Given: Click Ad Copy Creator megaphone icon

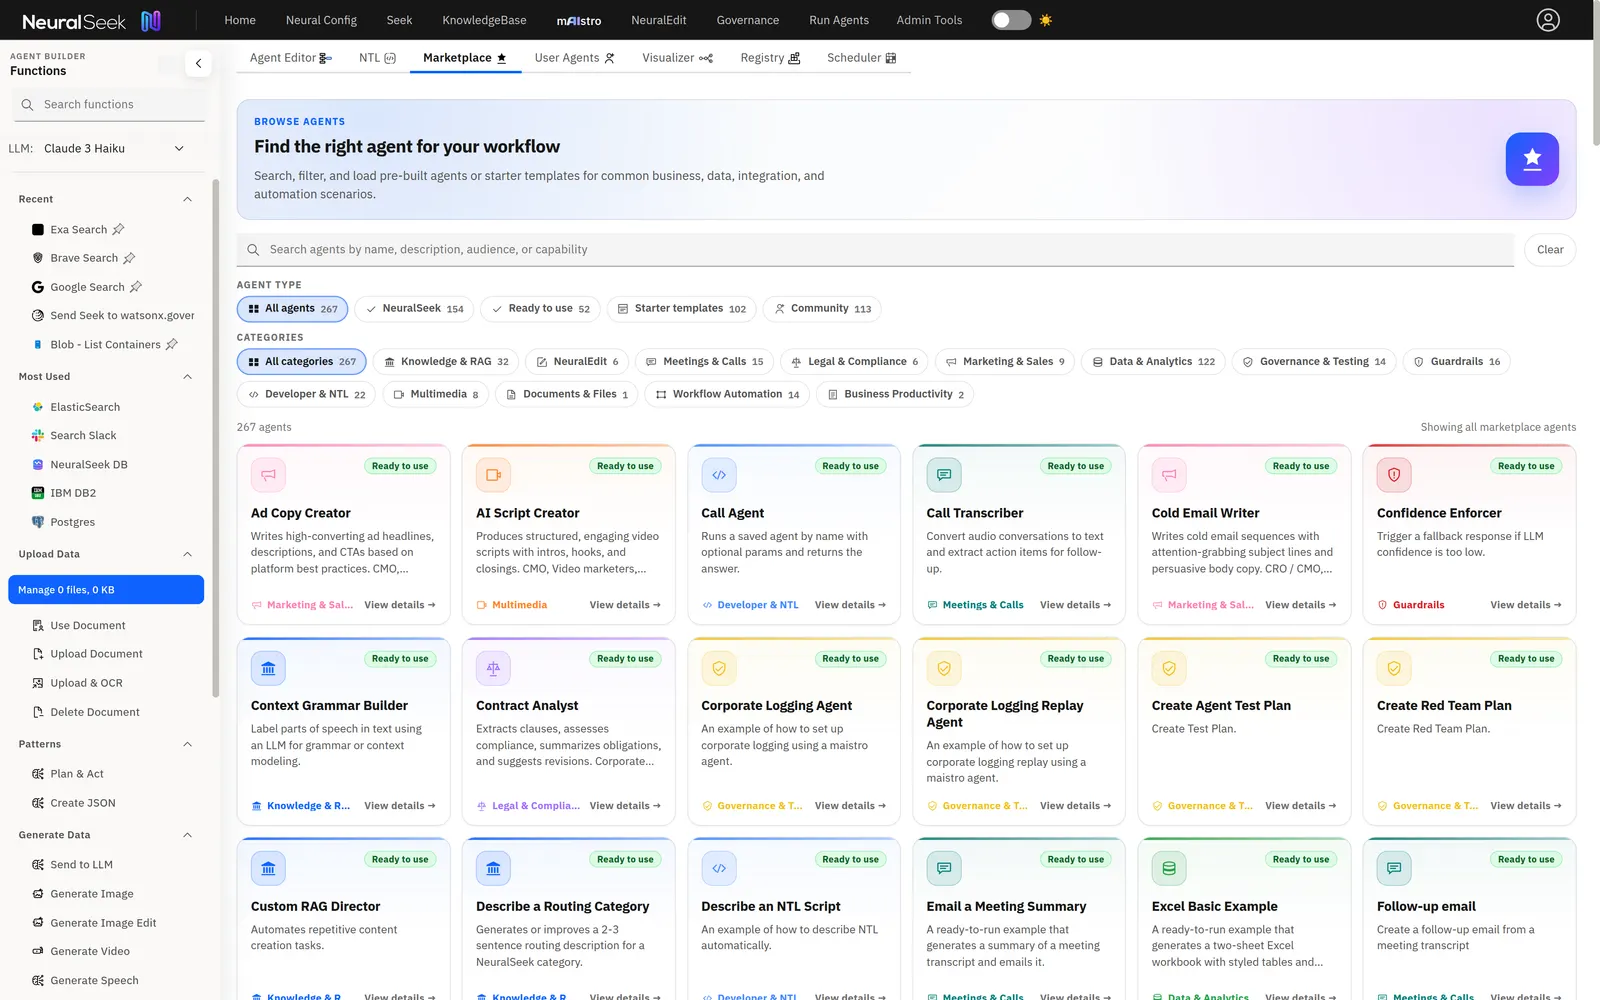Looking at the screenshot, I should tap(268, 475).
